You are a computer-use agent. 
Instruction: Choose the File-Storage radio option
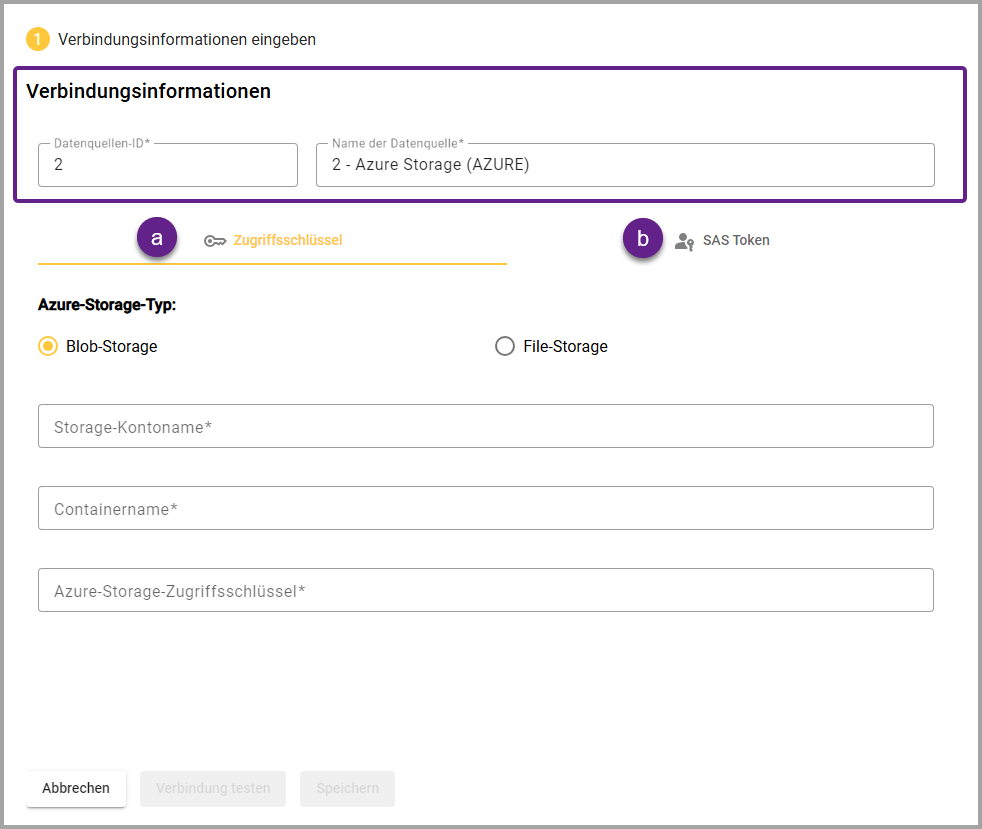(505, 347)
